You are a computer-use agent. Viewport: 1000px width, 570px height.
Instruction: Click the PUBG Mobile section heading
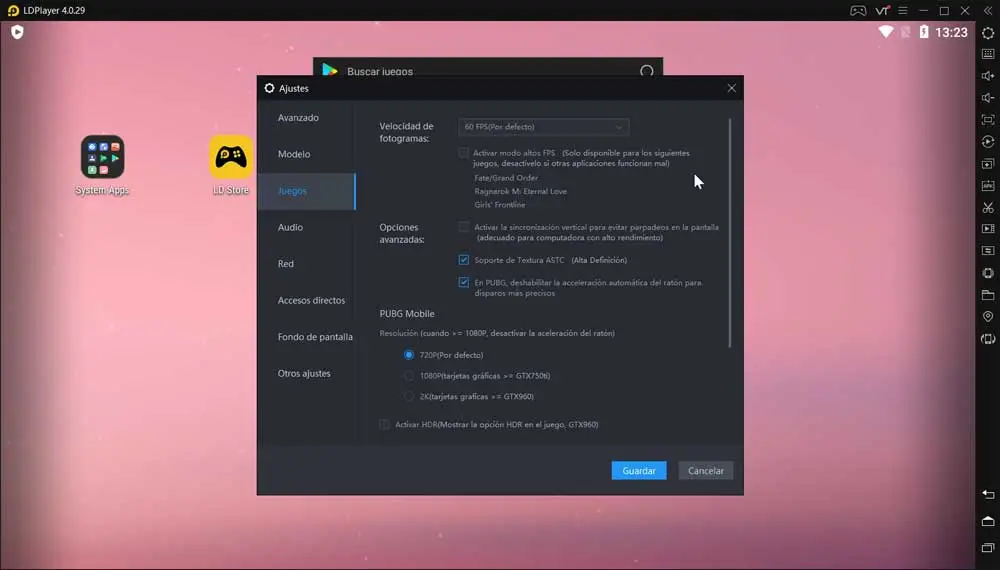[x=407, y=314]
